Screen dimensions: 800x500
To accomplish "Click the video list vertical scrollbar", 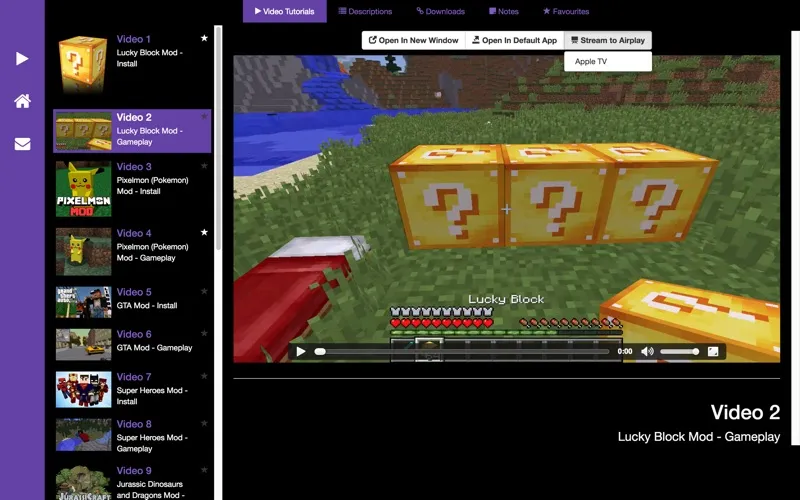I will point(218,138).
